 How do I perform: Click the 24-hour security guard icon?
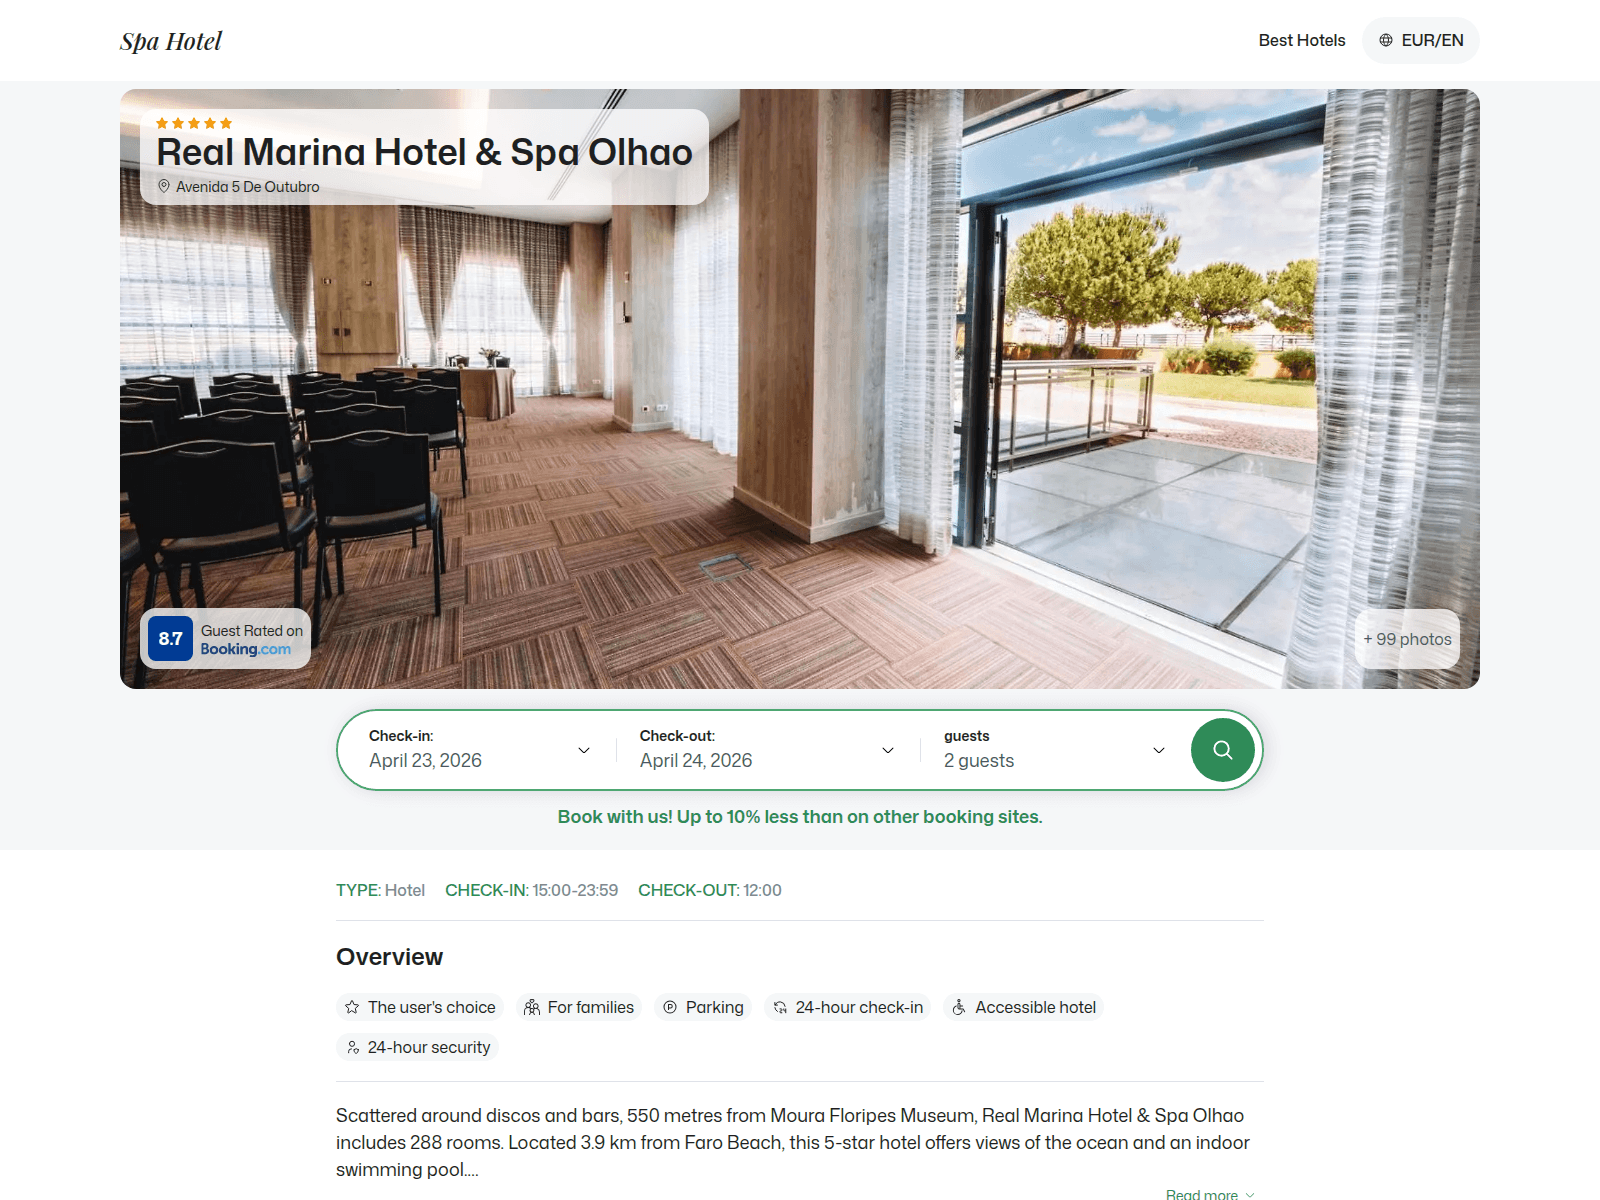point(353,1047)
